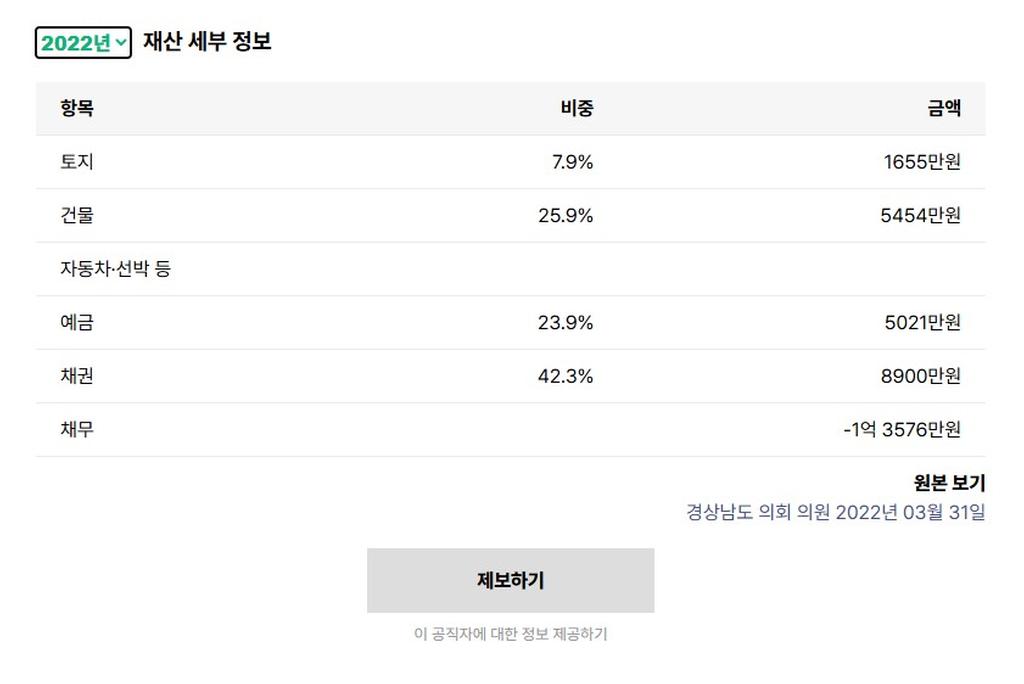Select the 토지 row label
This screenshot has width=1024, height=684.
coord(77,162)
